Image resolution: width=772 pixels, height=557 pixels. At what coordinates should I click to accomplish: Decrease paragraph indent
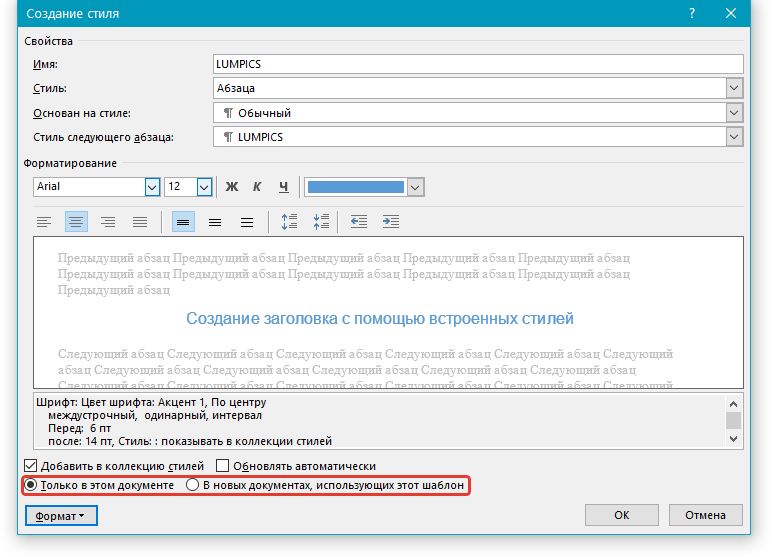359,222
